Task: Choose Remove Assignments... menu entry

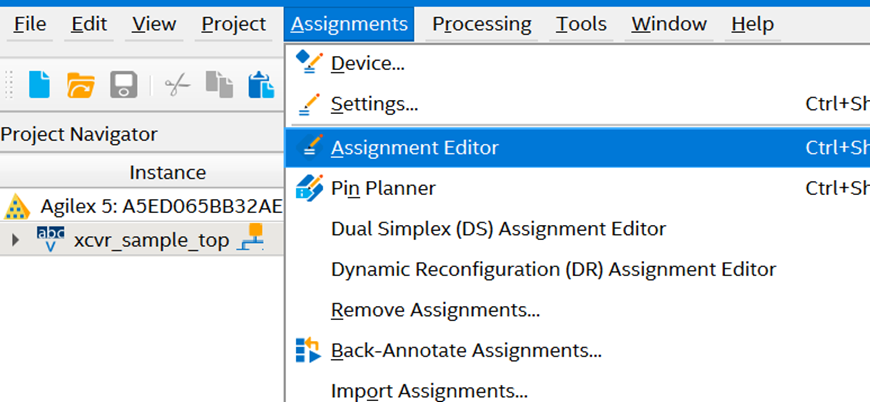Action: (x=435, y=310)
